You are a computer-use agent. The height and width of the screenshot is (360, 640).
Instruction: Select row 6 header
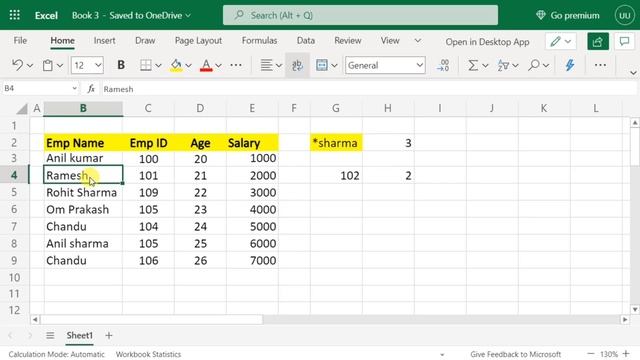pyautogui.click(x=14, y=209)
